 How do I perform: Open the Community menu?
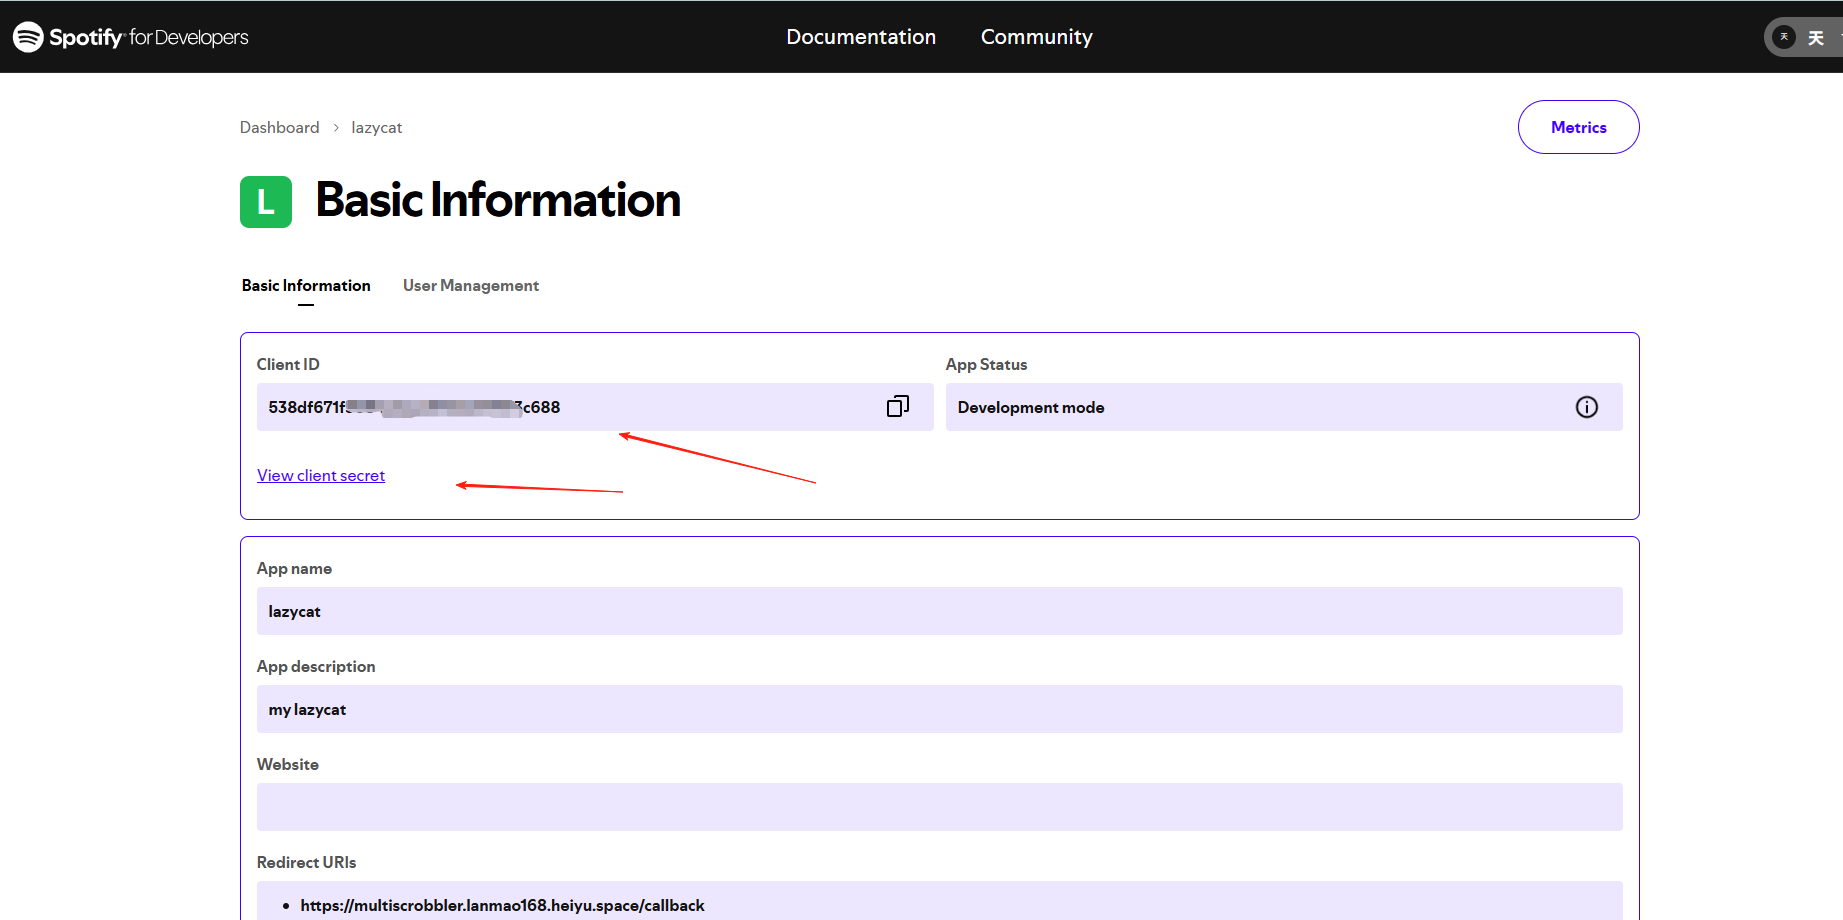coord(1037,37)
